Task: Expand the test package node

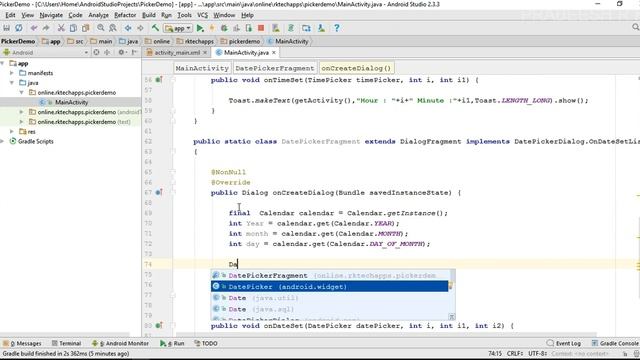Action: (x=22, y=122)
